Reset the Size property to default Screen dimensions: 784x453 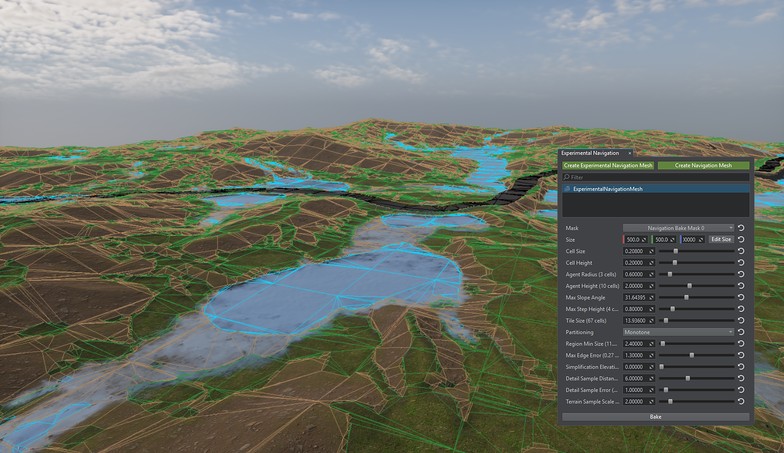(x=741, y=240)
